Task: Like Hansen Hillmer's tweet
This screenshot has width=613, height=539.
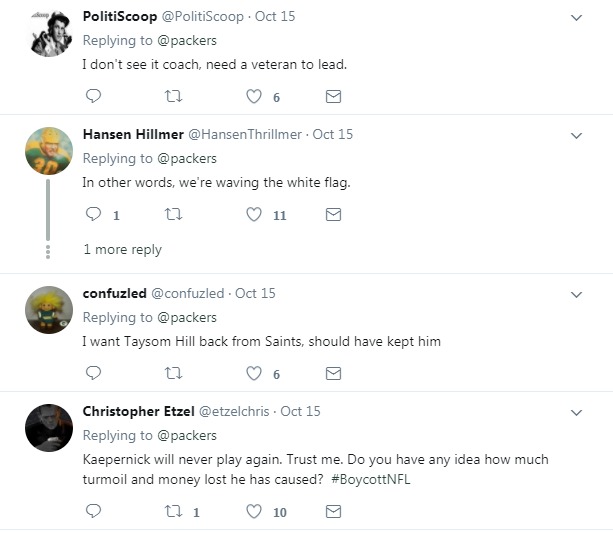Action: tap(254, 214)
